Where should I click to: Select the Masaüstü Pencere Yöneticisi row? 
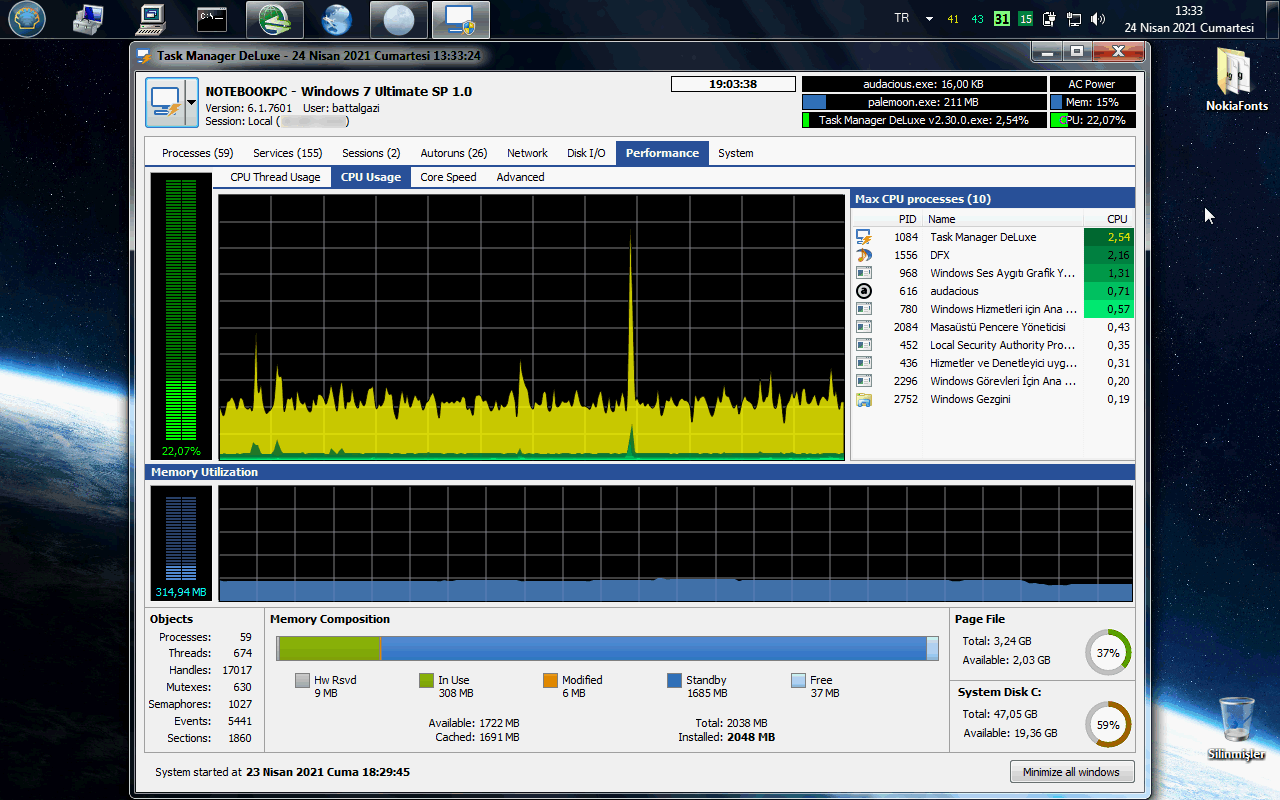(x=993, y=327)
